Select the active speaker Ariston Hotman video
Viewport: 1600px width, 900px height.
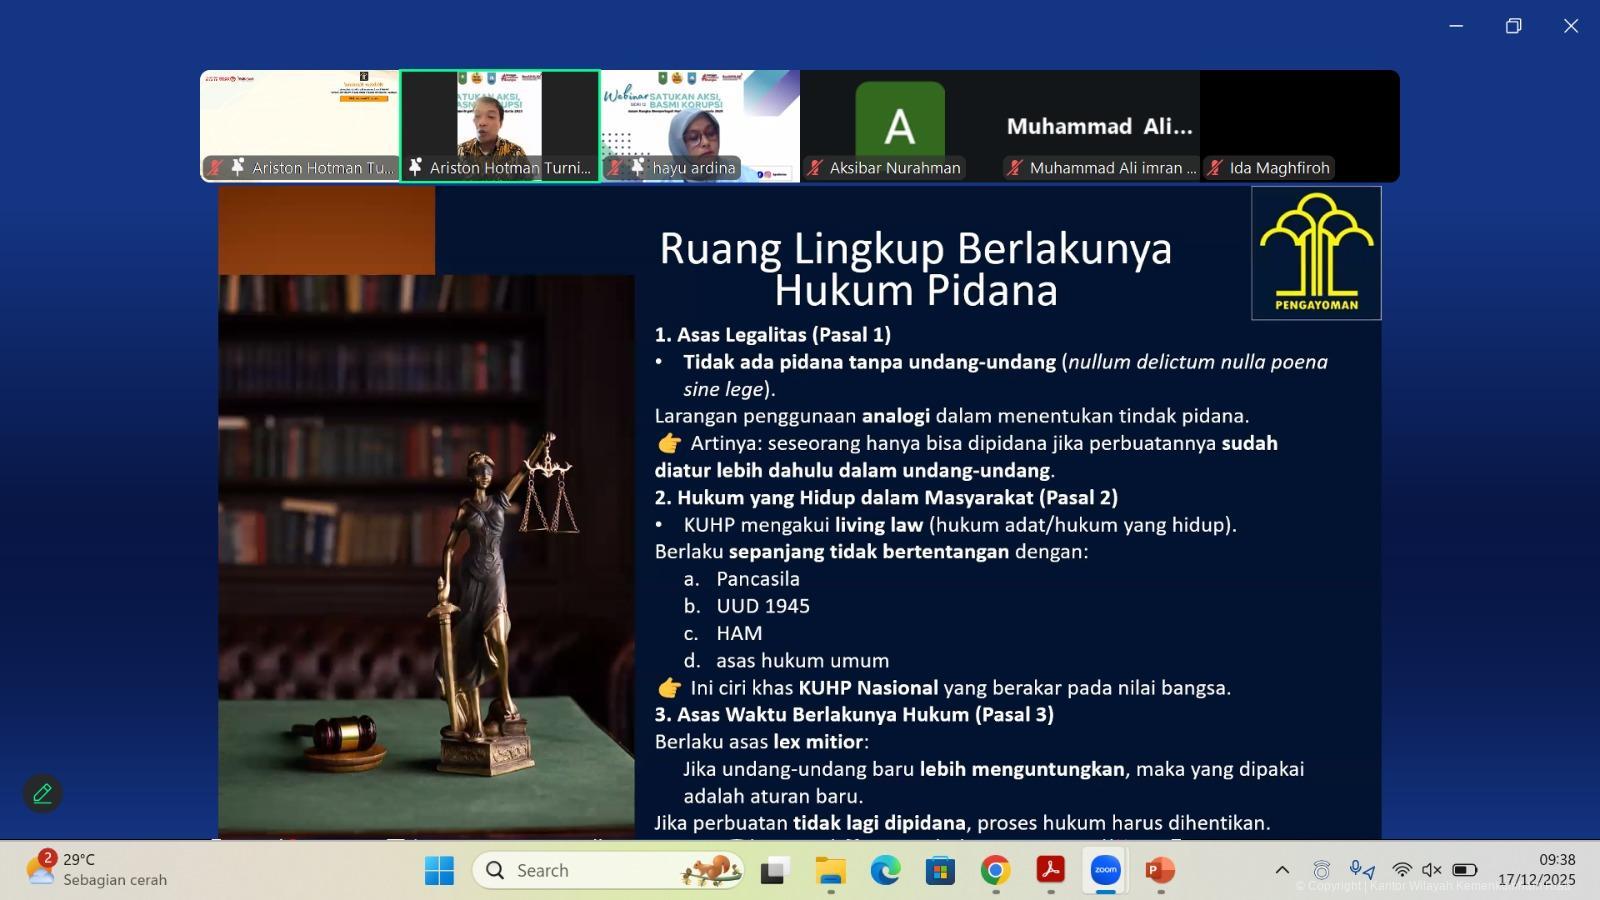[500, 125]
